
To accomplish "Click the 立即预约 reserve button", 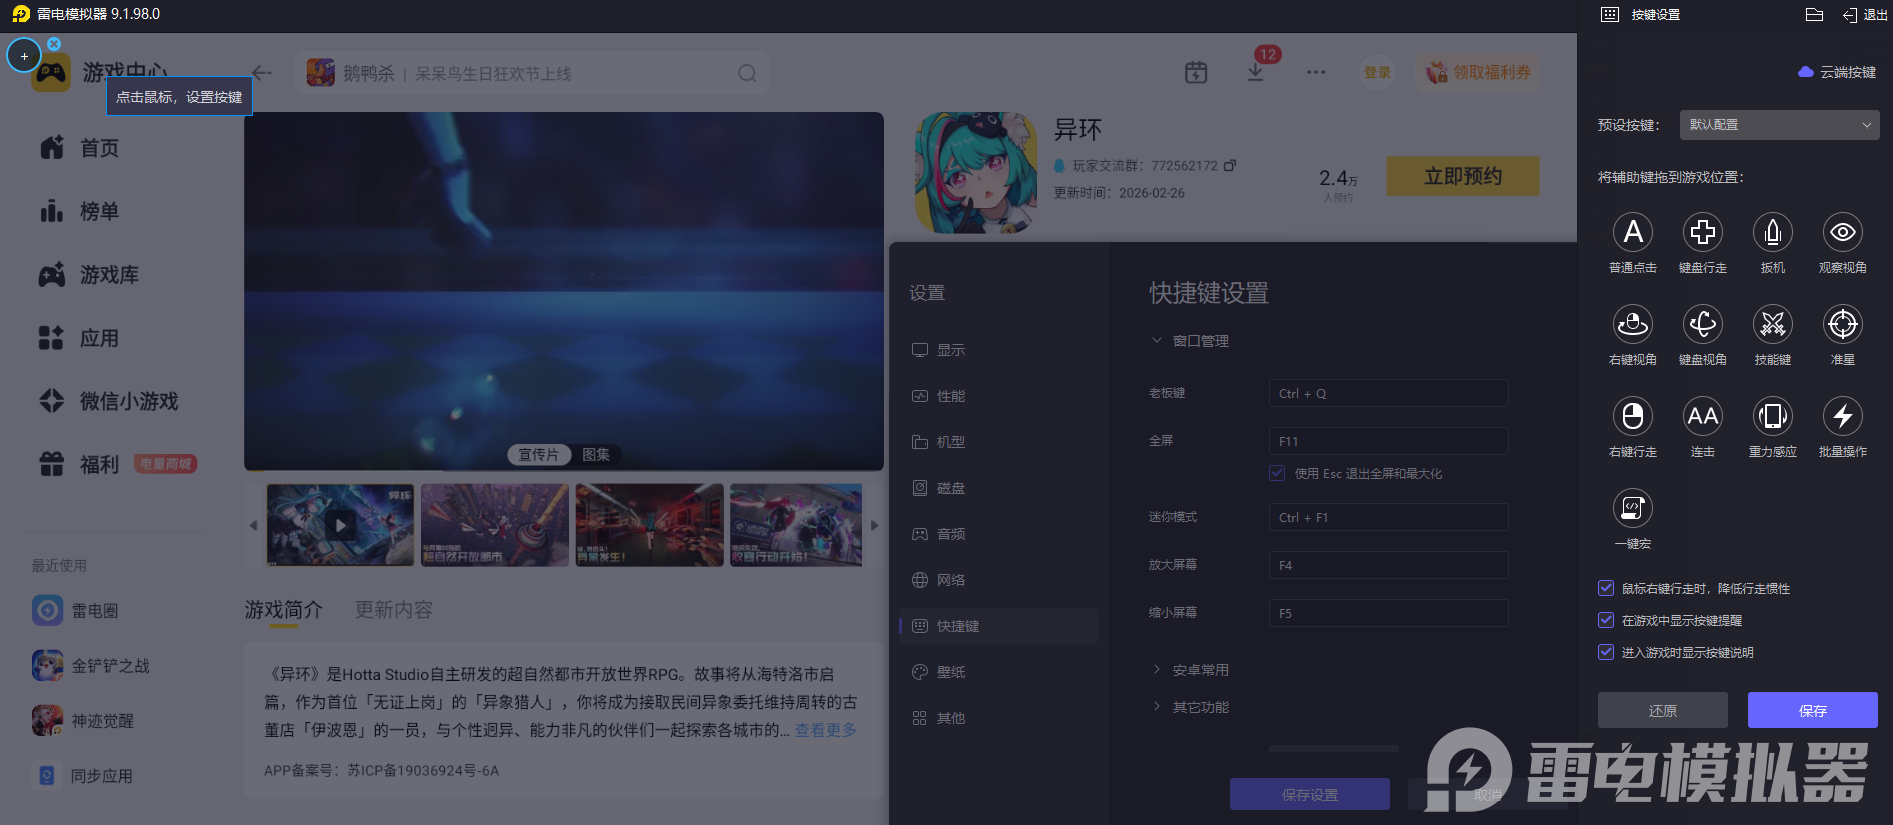I will [1463, 176].
